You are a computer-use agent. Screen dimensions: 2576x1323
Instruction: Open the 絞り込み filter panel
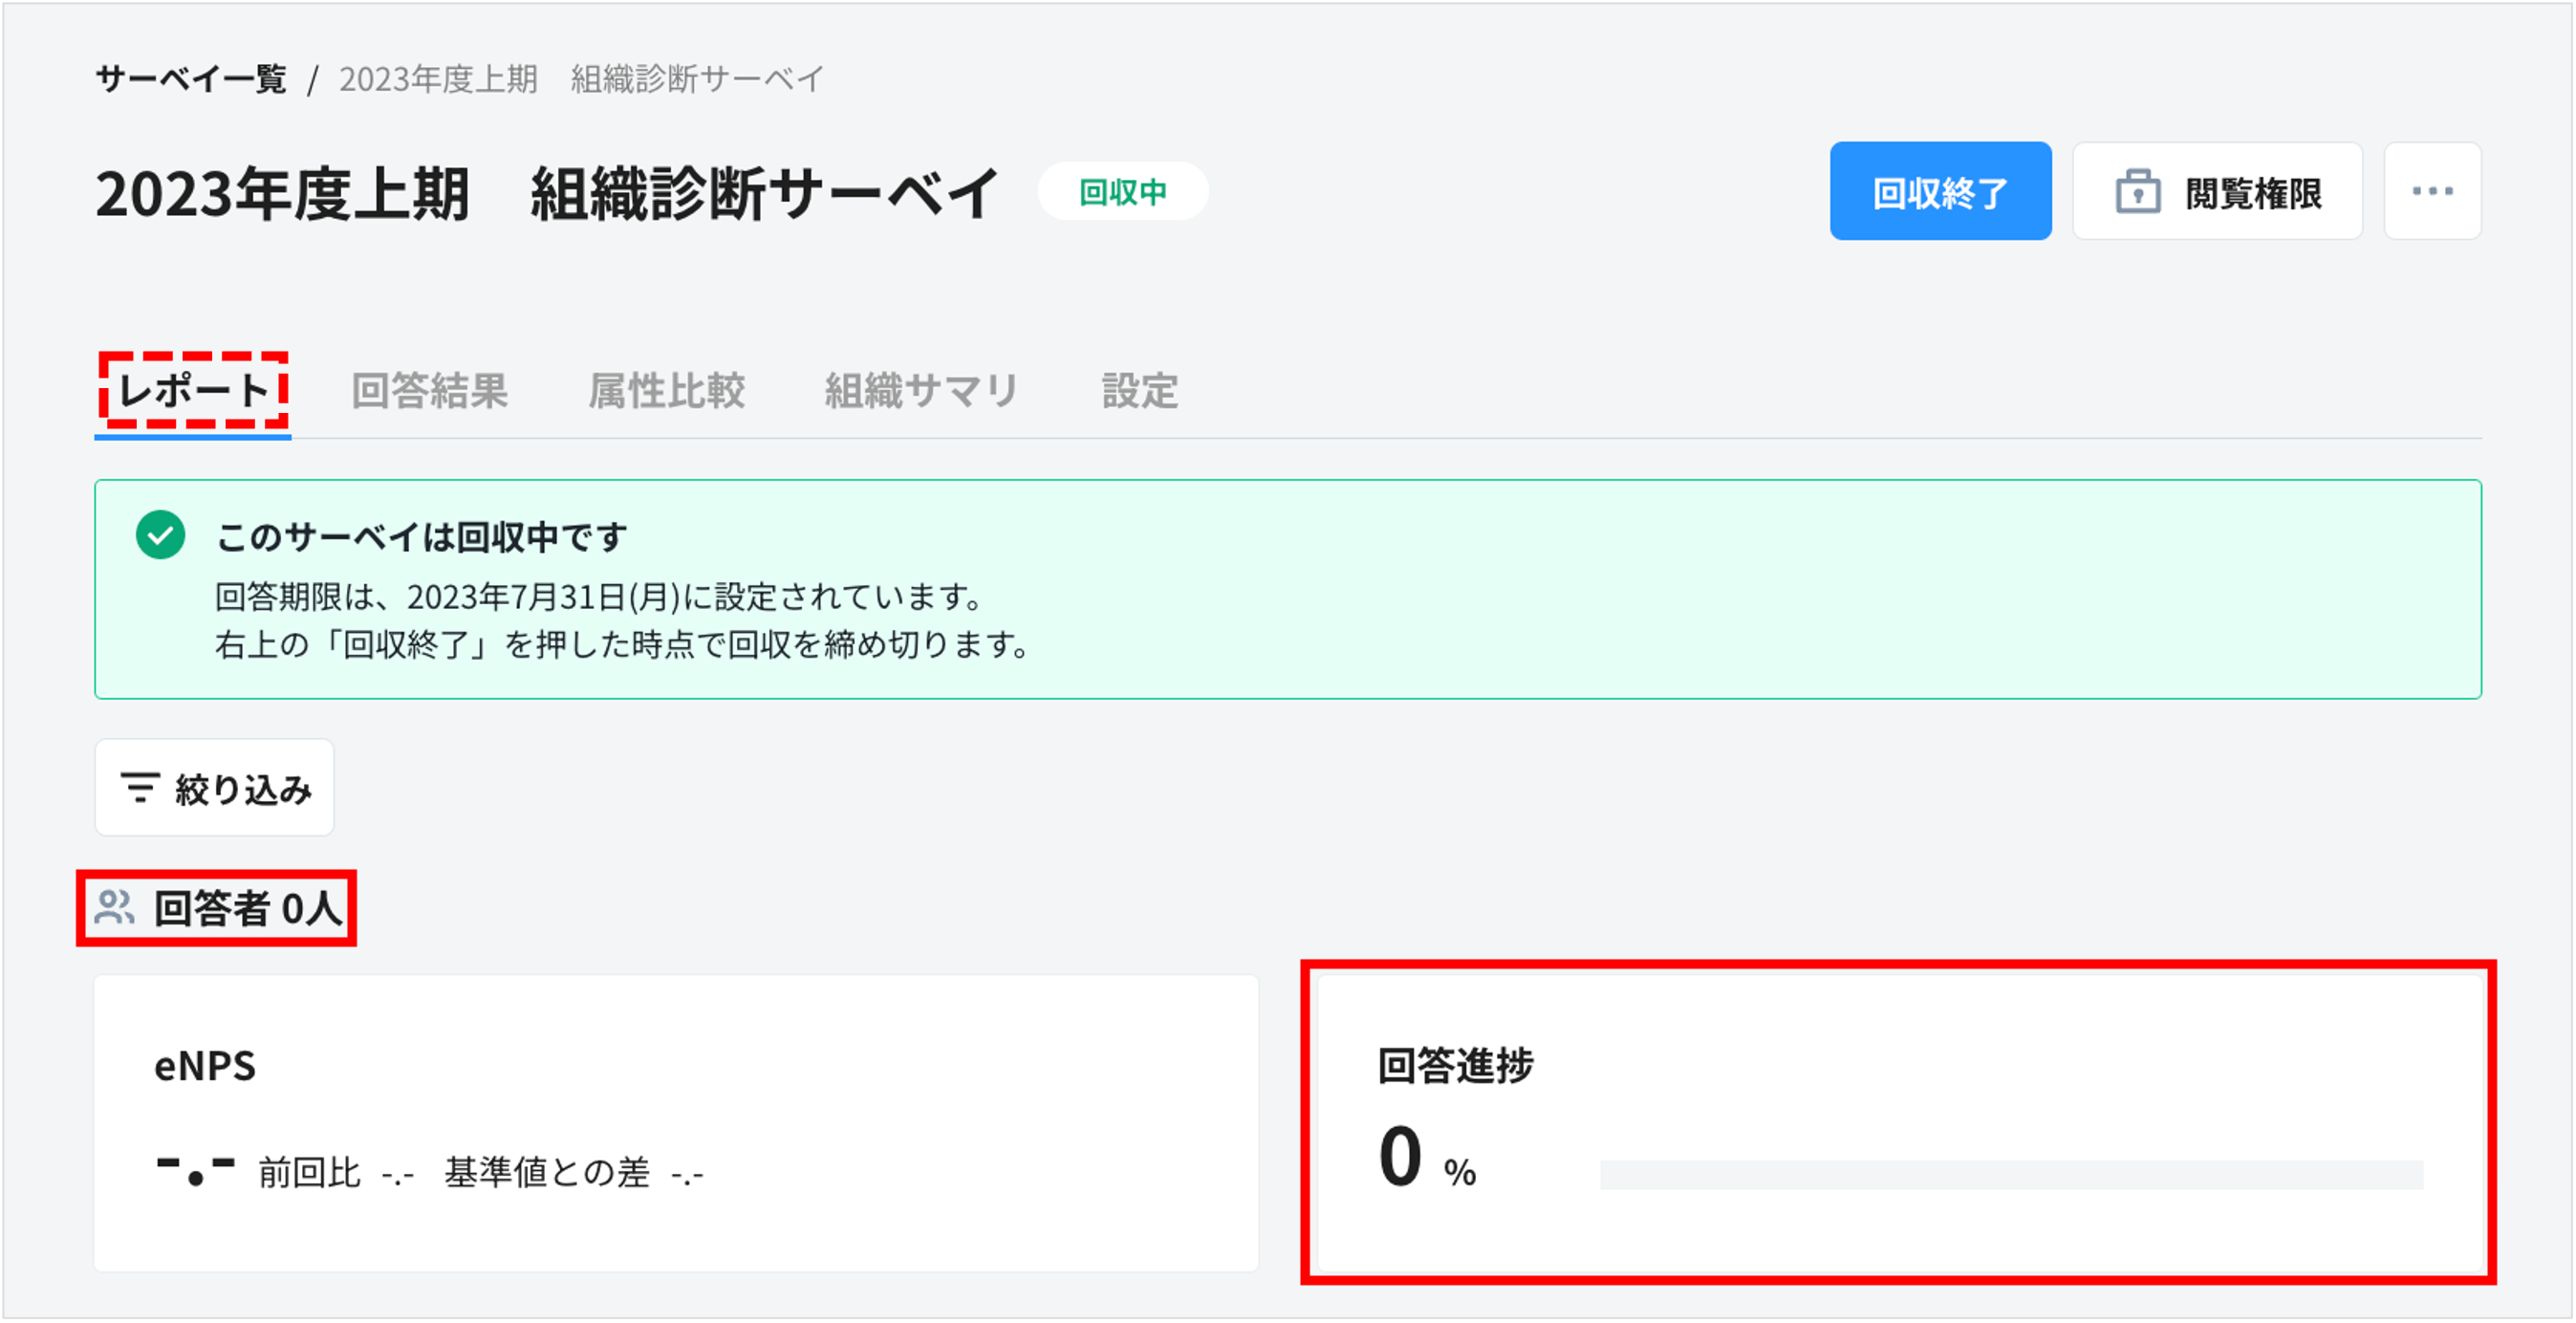(214, 787)
